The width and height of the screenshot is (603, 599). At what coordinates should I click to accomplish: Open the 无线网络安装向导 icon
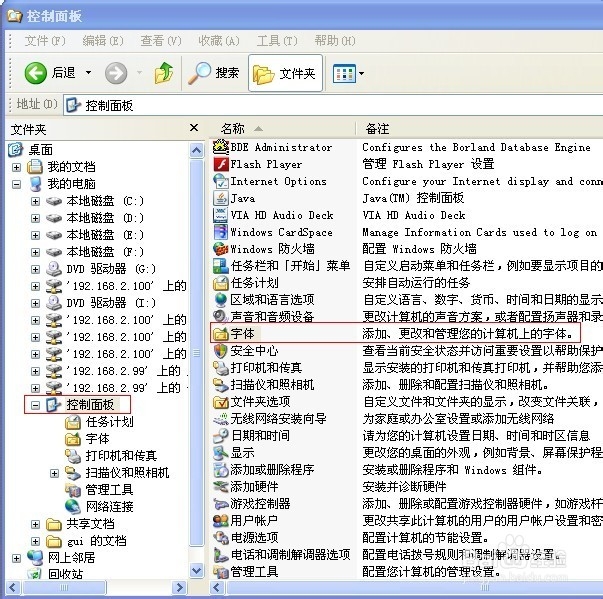(221, 419)
